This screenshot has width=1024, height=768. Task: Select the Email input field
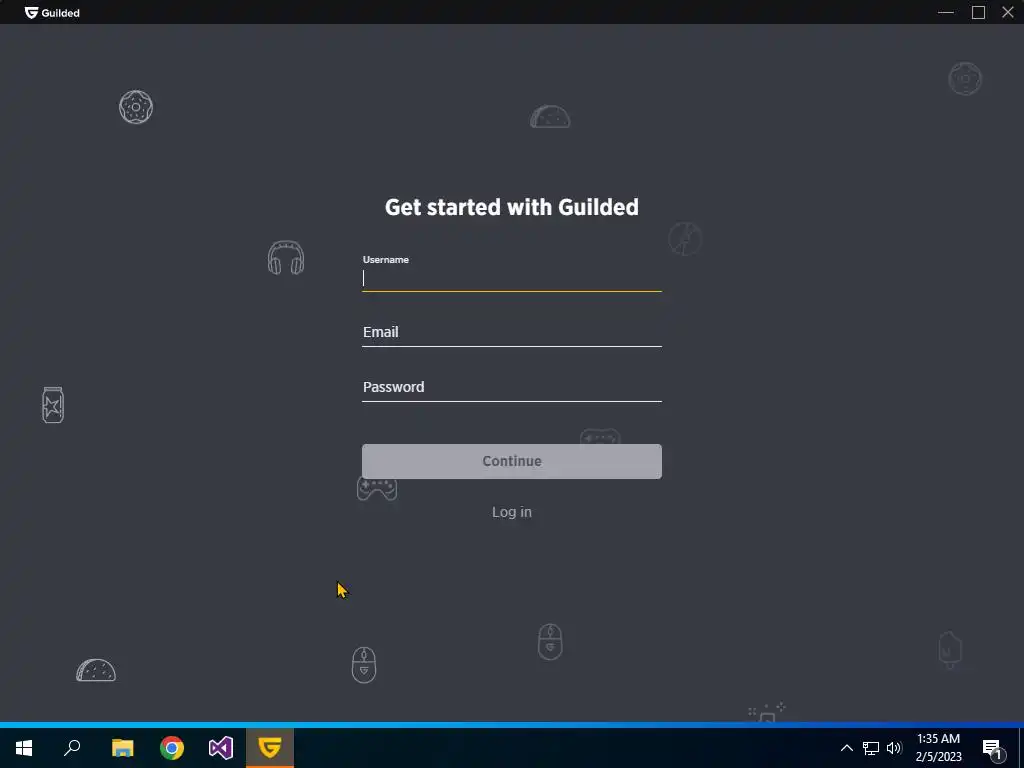[x=511, y=332]
